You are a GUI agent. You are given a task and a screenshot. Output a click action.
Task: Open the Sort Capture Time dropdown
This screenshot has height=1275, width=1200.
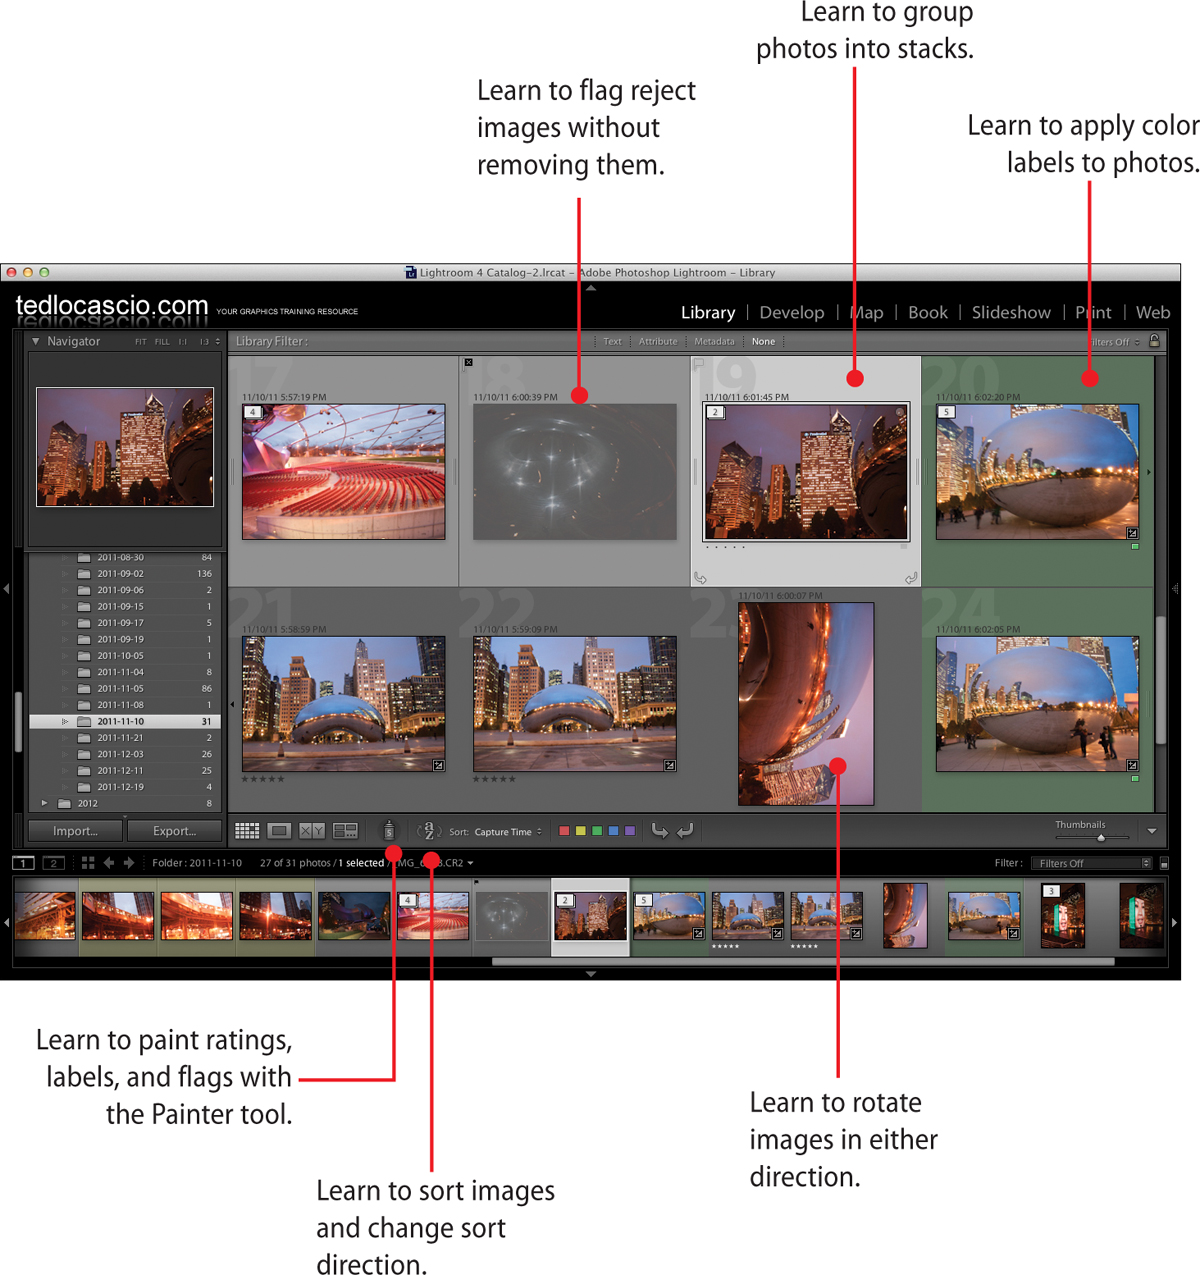pyautogui.click(x=508, y=832)
